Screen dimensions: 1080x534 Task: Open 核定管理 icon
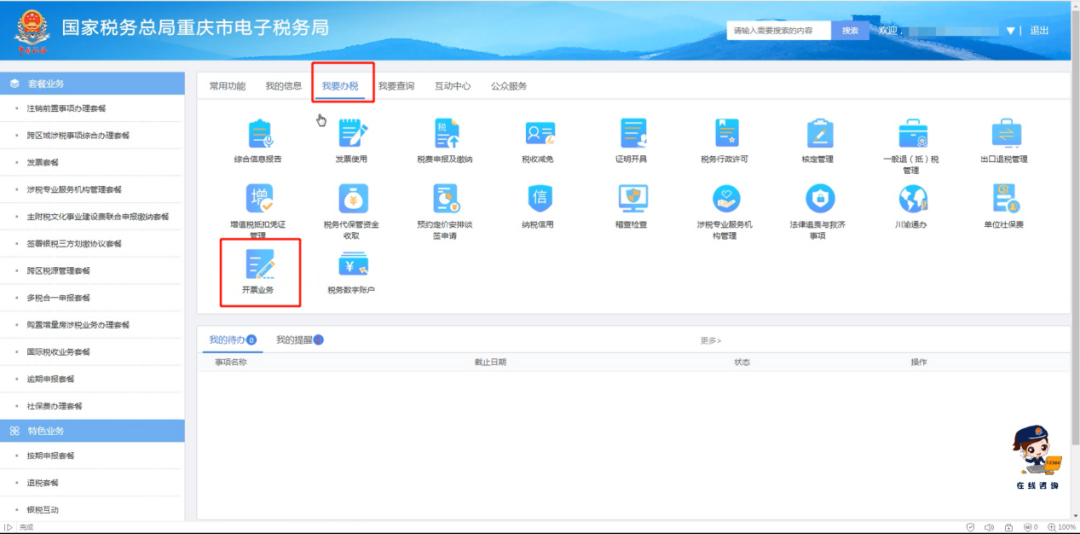[x=820, y=134]
